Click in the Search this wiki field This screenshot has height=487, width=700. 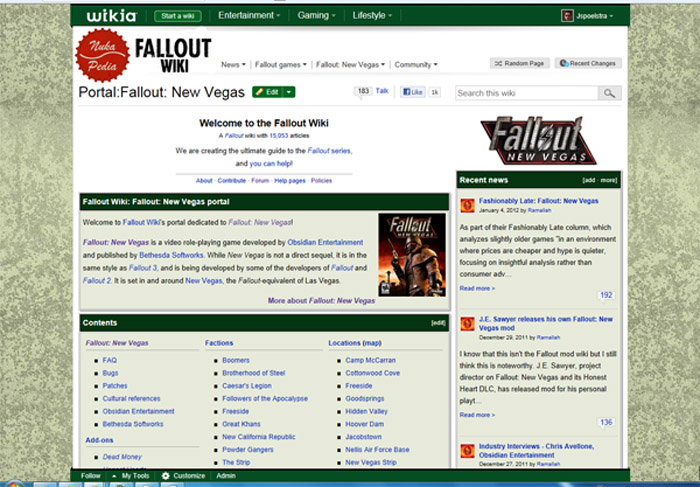coord(526,93)
